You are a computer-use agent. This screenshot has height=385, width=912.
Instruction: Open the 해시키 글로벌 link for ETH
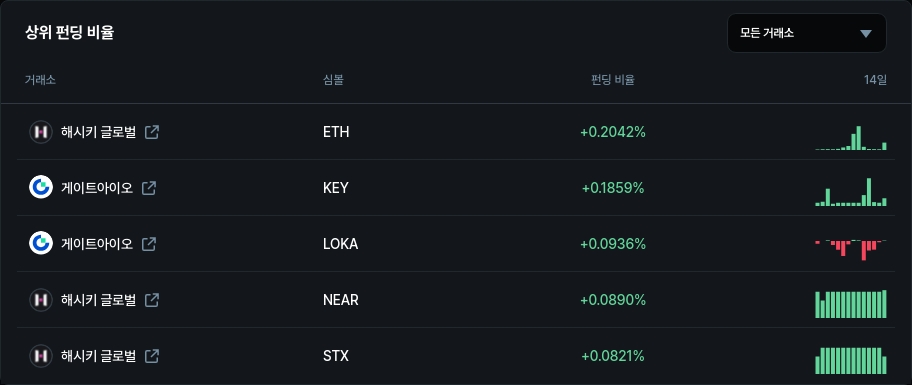click(x=98, y=132)
